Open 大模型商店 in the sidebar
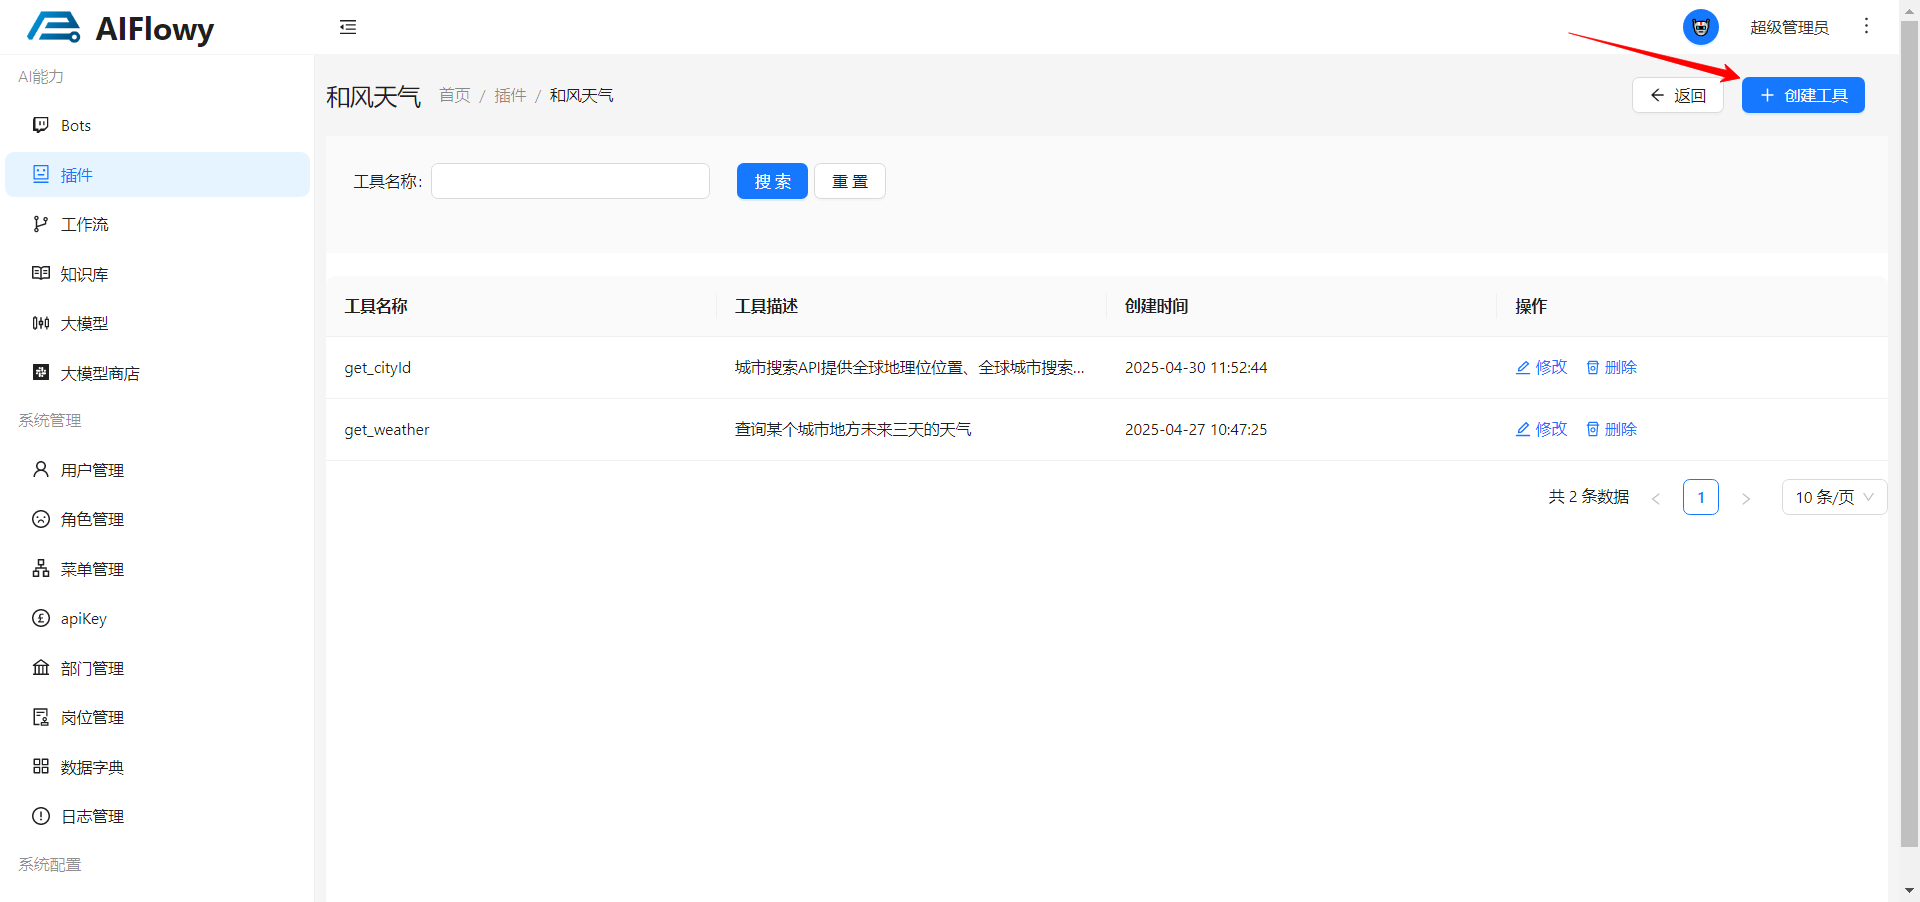1920x902 pixels. tap(100, 374)
